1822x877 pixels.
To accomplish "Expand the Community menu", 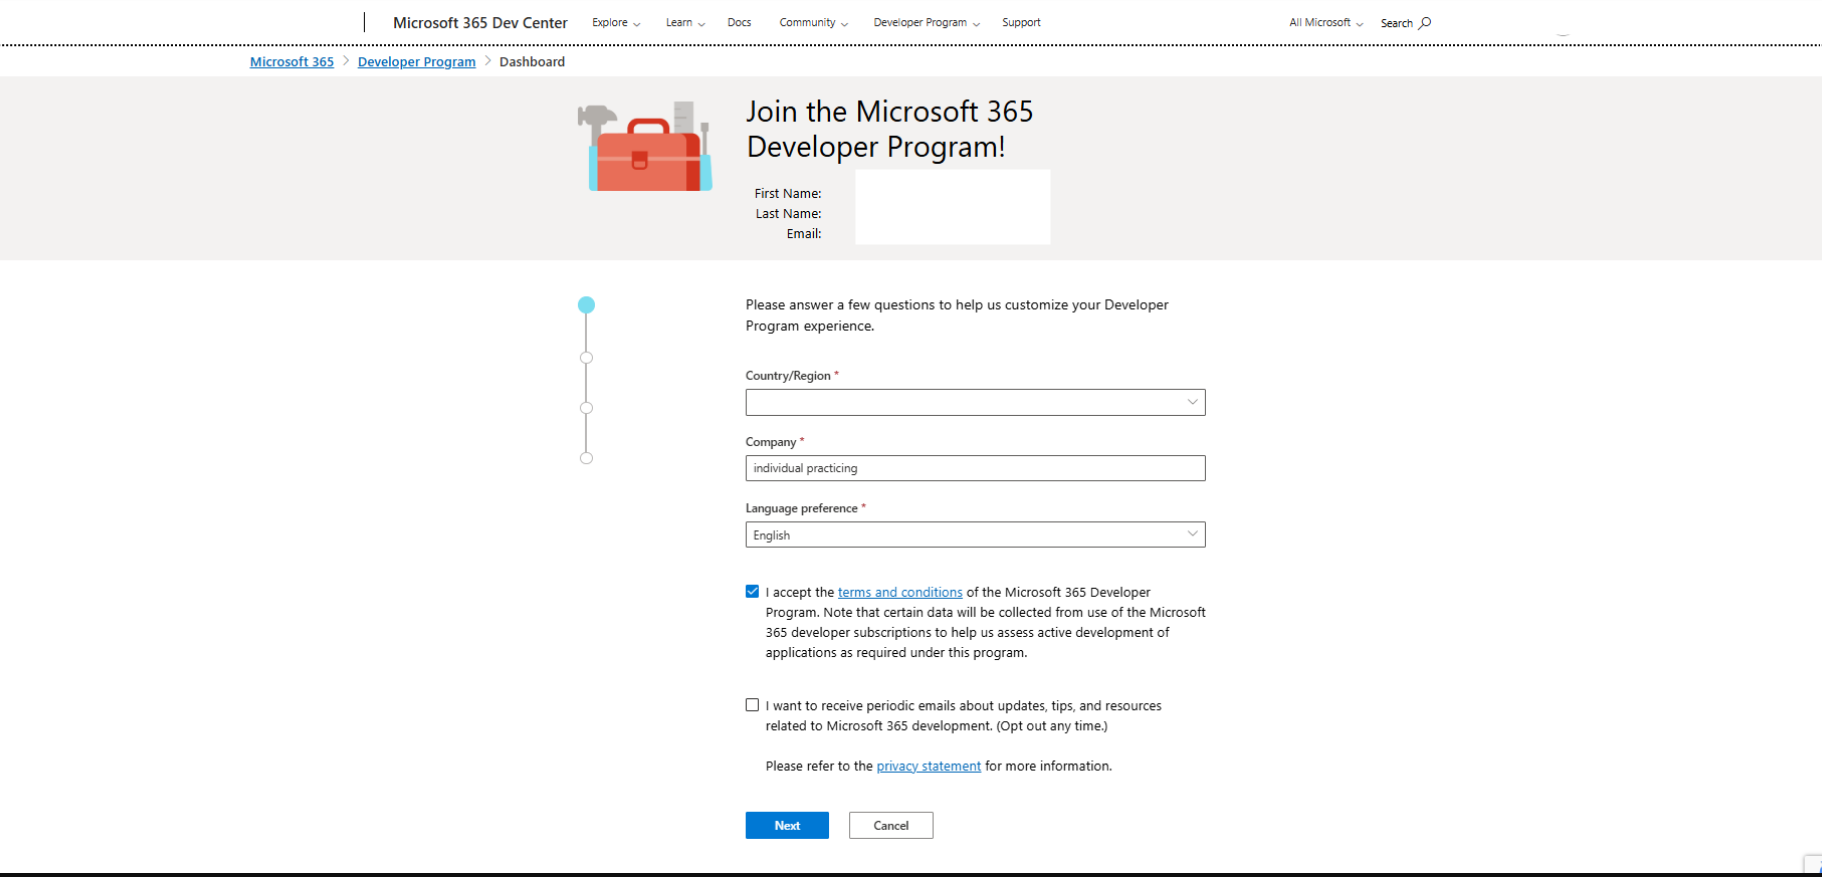I will tap(813, 22).
